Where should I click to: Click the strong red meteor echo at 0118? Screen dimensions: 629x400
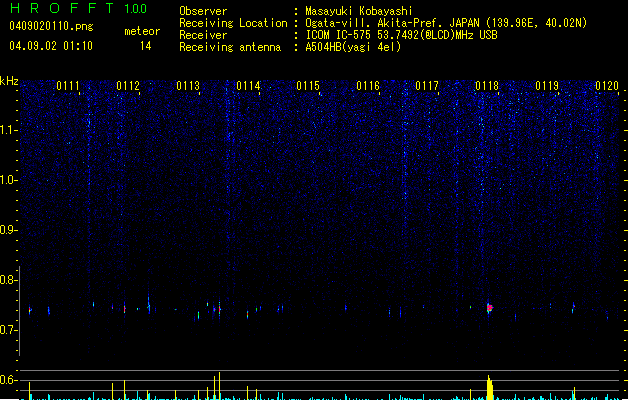[489, 308]
